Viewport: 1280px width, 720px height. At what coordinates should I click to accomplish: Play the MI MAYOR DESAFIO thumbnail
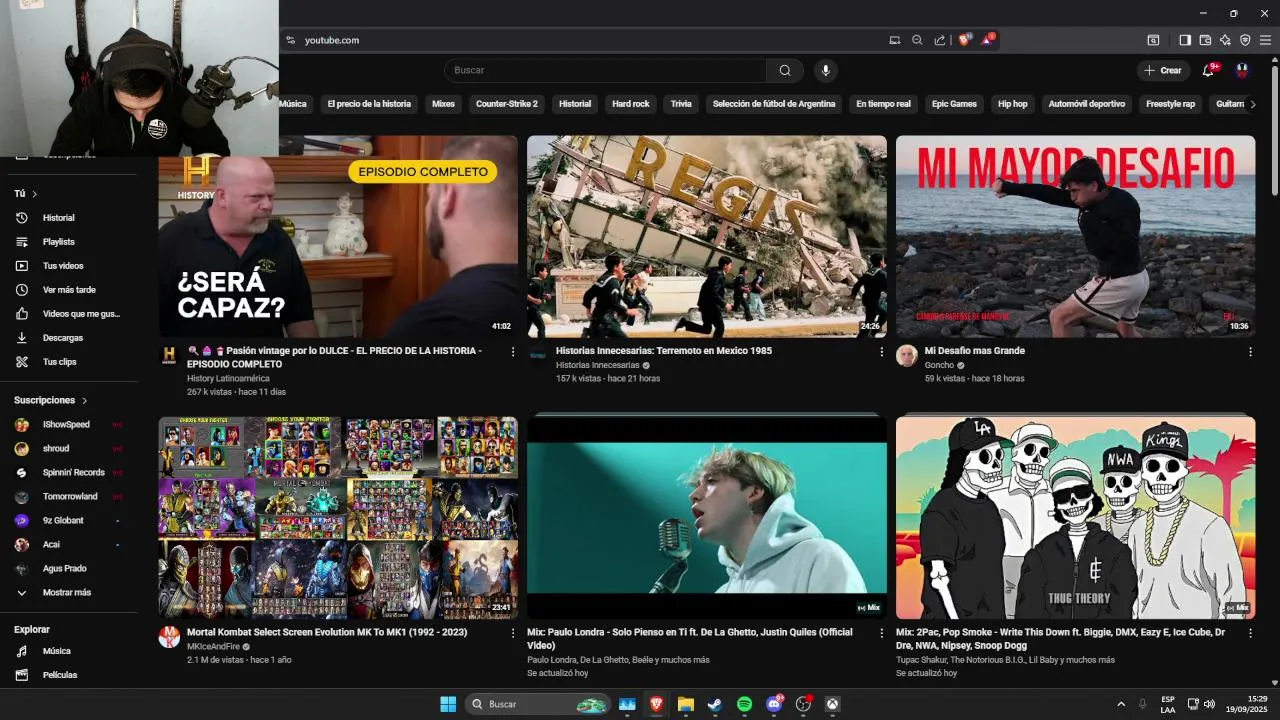1075,237
